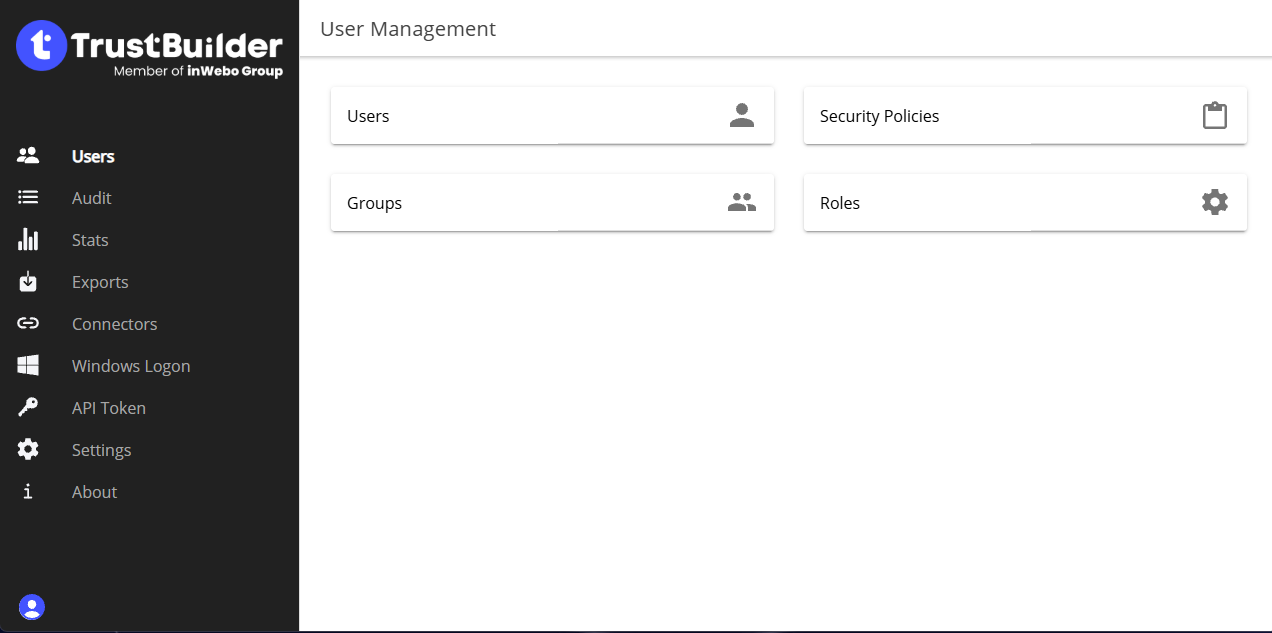This screenshot has height=633, width=1272.
Task: Navigate to API Token page
Action: [x=109, y=408]
